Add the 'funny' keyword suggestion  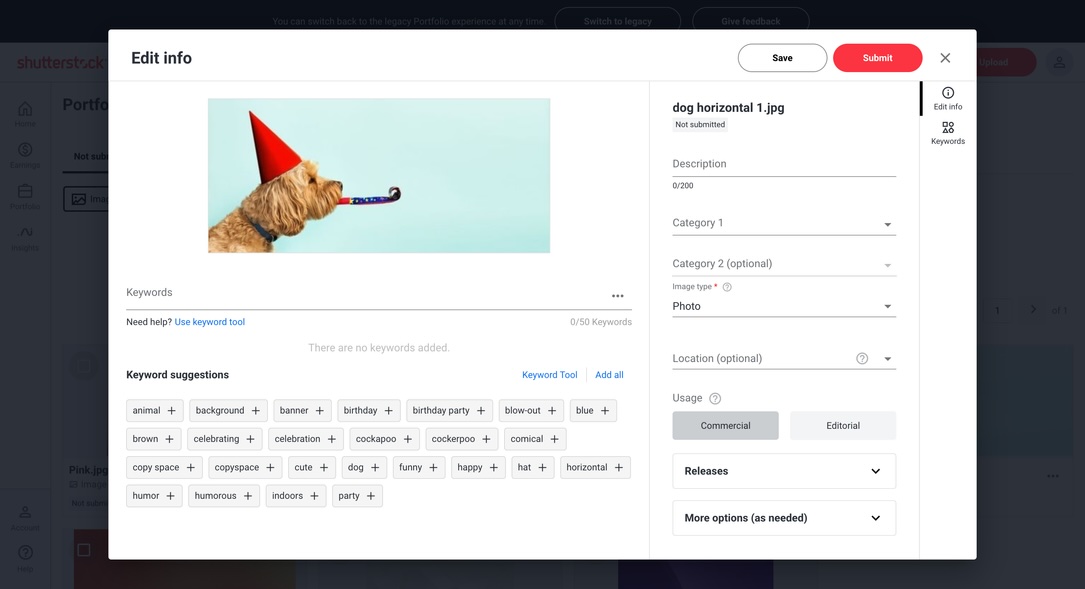(x=419, y=467)
